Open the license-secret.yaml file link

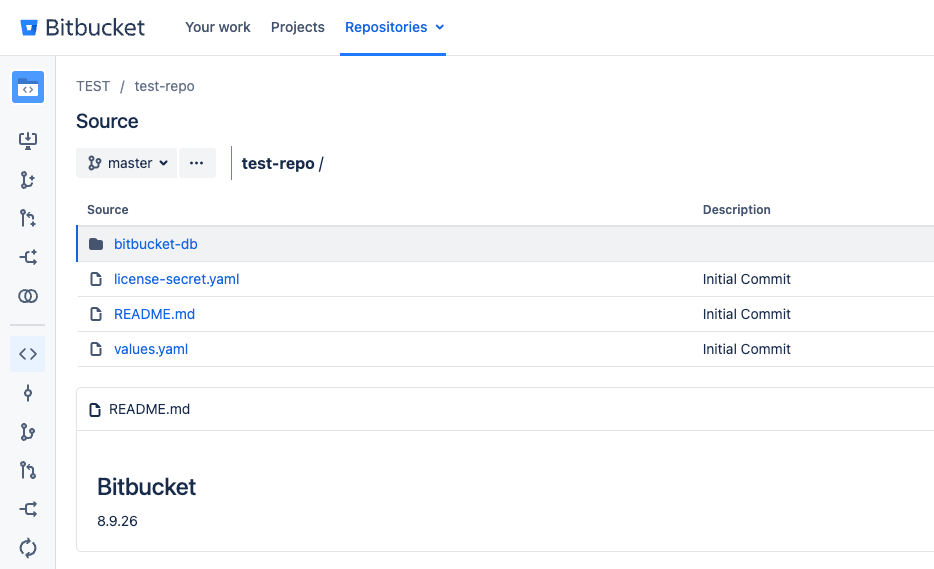(176, 279)
